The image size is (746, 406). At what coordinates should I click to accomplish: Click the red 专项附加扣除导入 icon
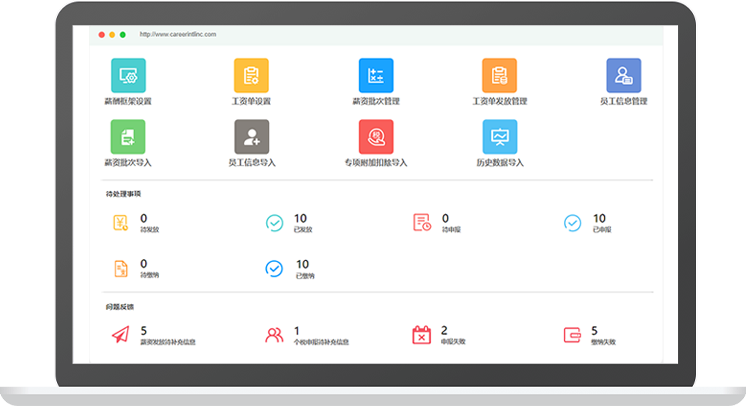click(376, 137)
